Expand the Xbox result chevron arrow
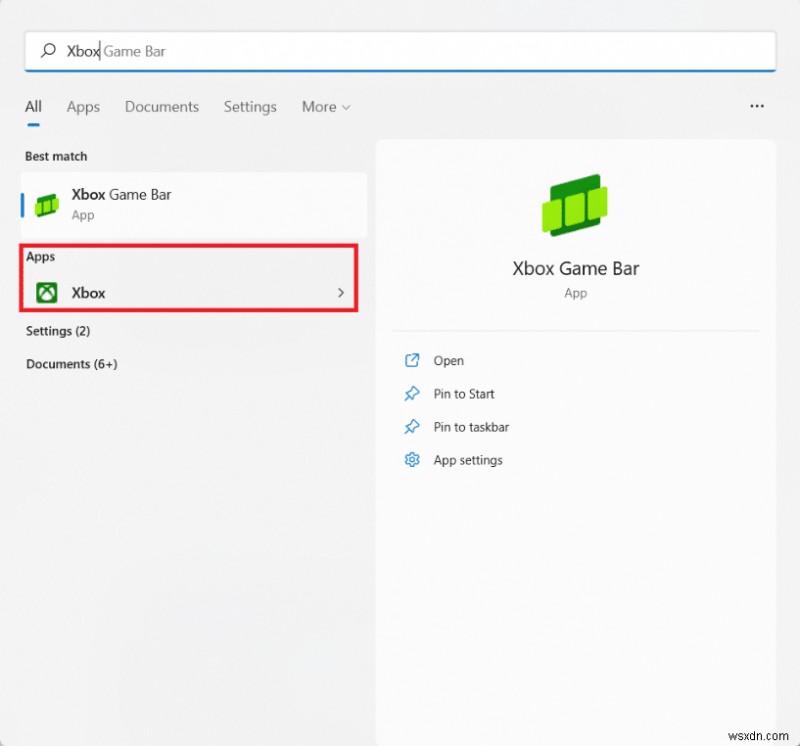 341,293
